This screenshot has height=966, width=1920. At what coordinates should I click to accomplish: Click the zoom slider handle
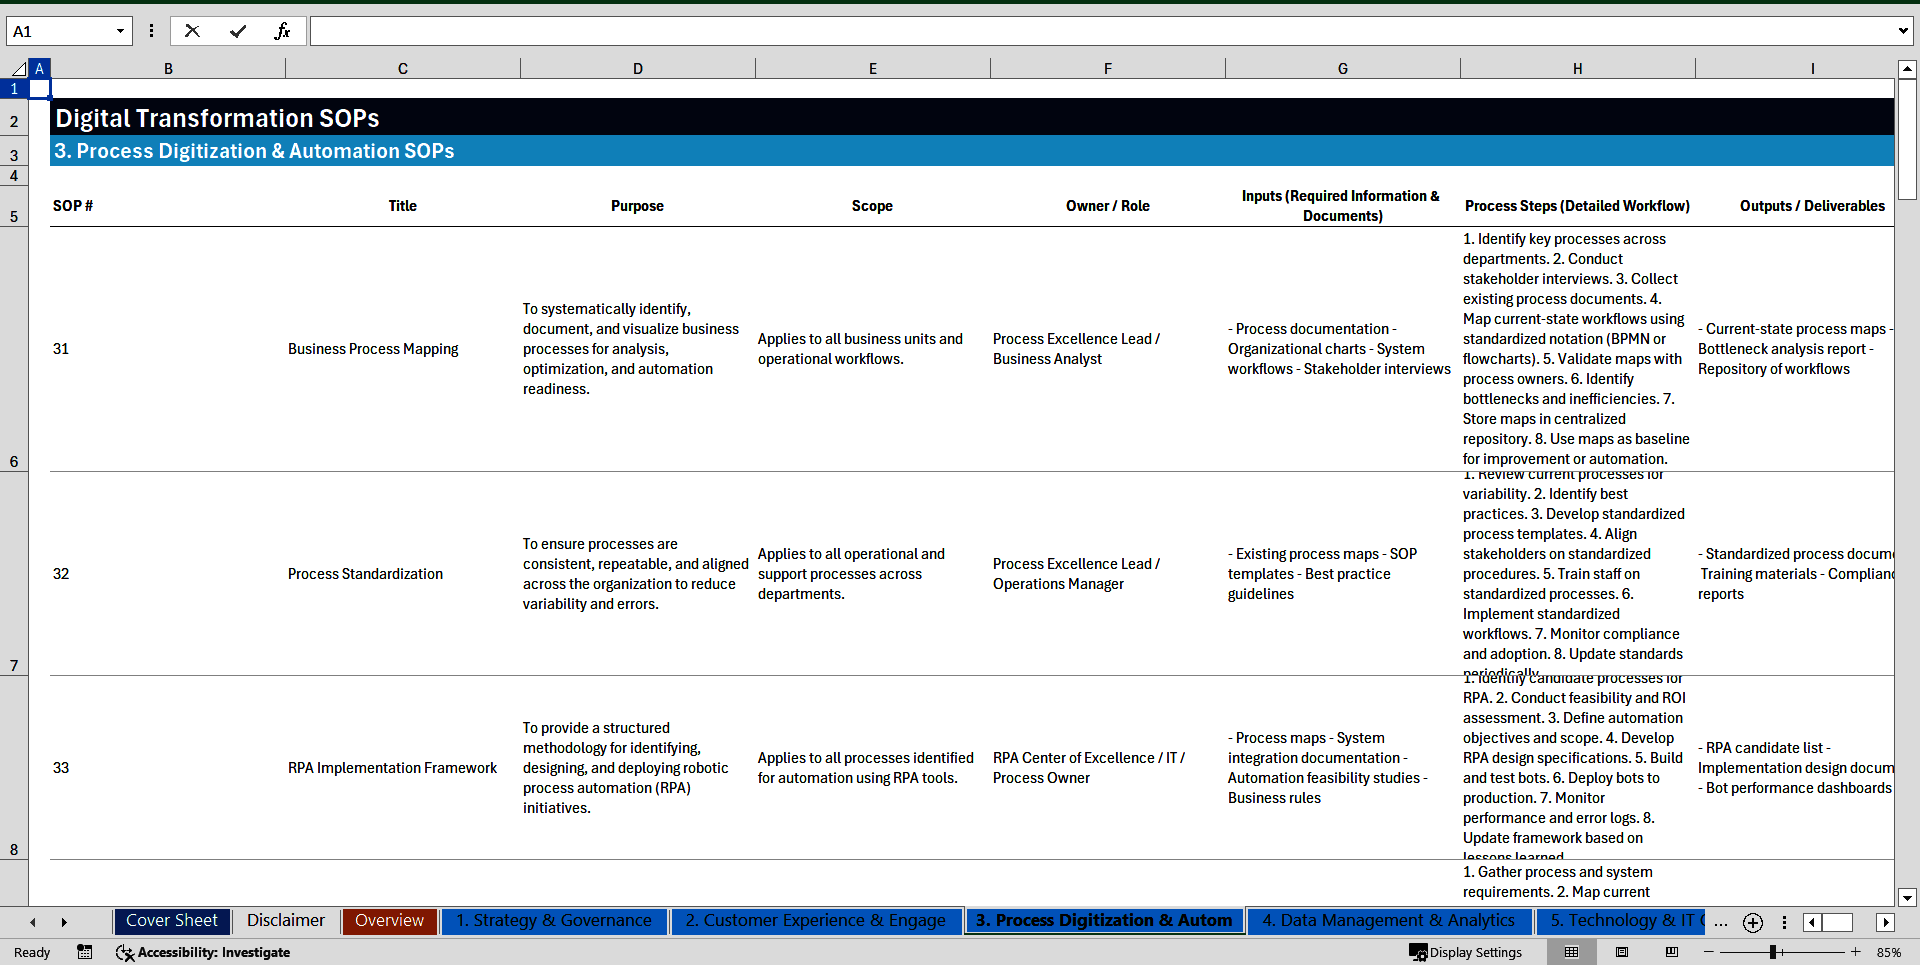coord(1772,952)
